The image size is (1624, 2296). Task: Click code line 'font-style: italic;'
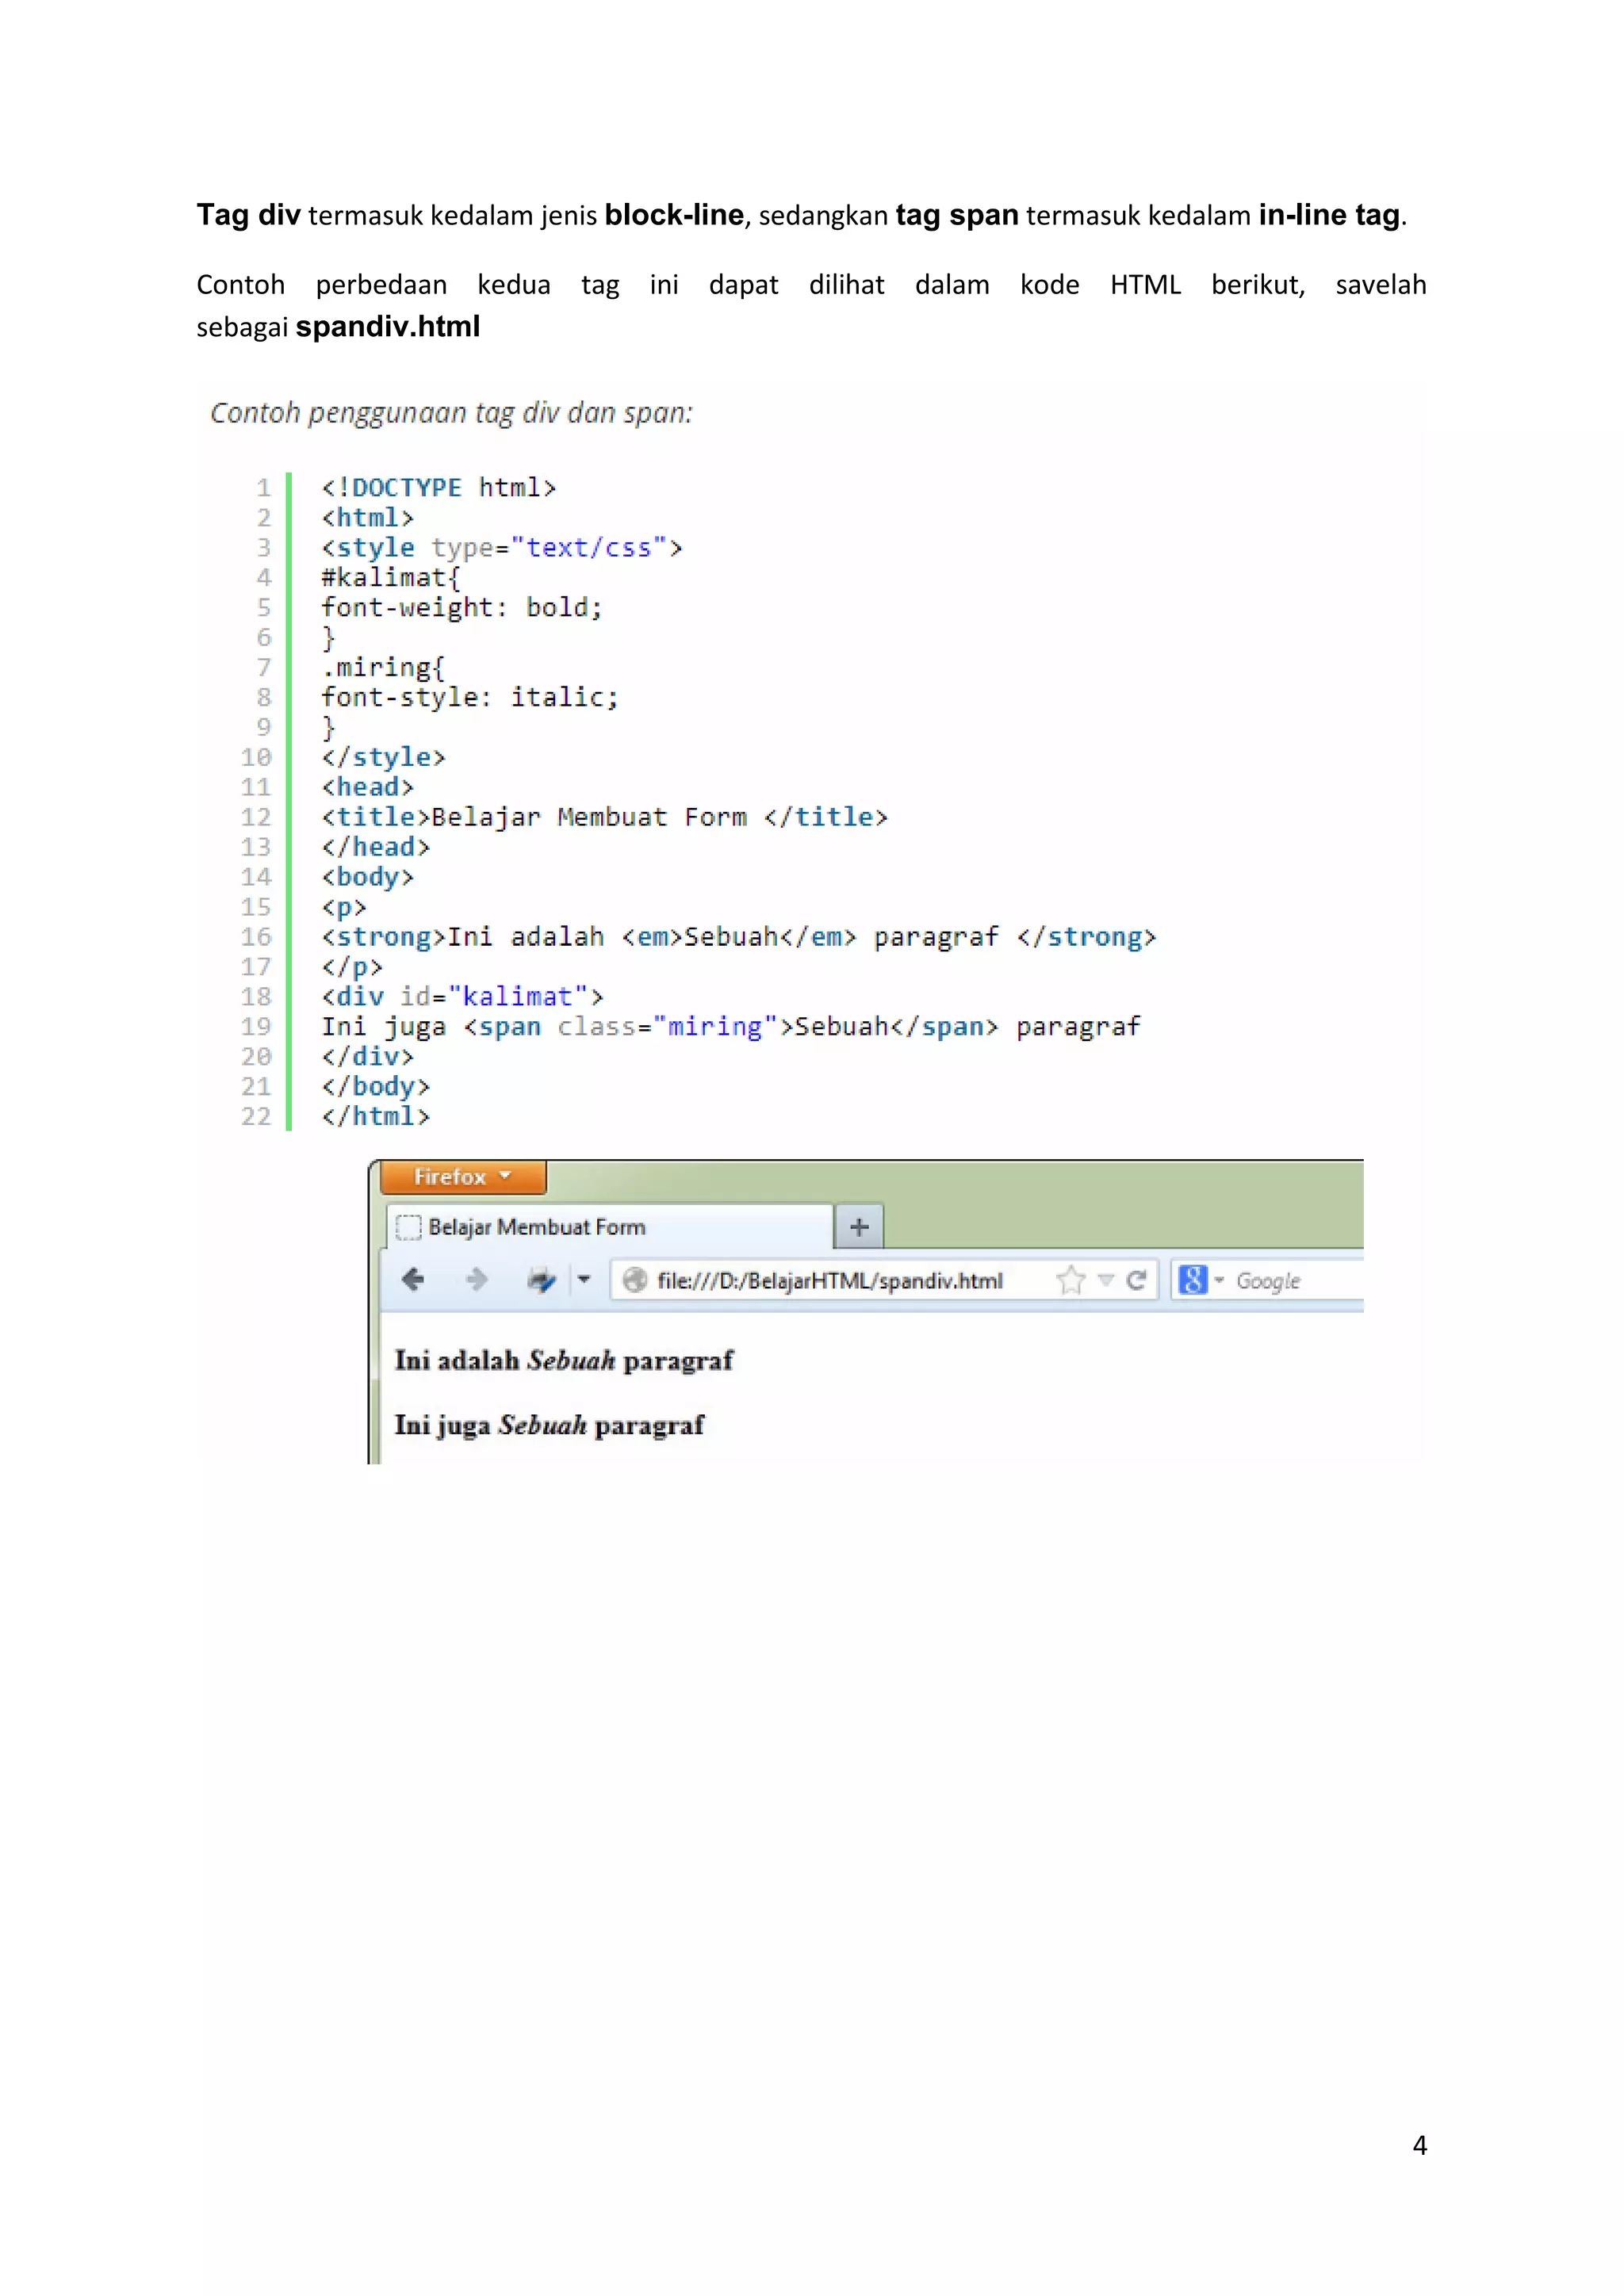(469, 698)
